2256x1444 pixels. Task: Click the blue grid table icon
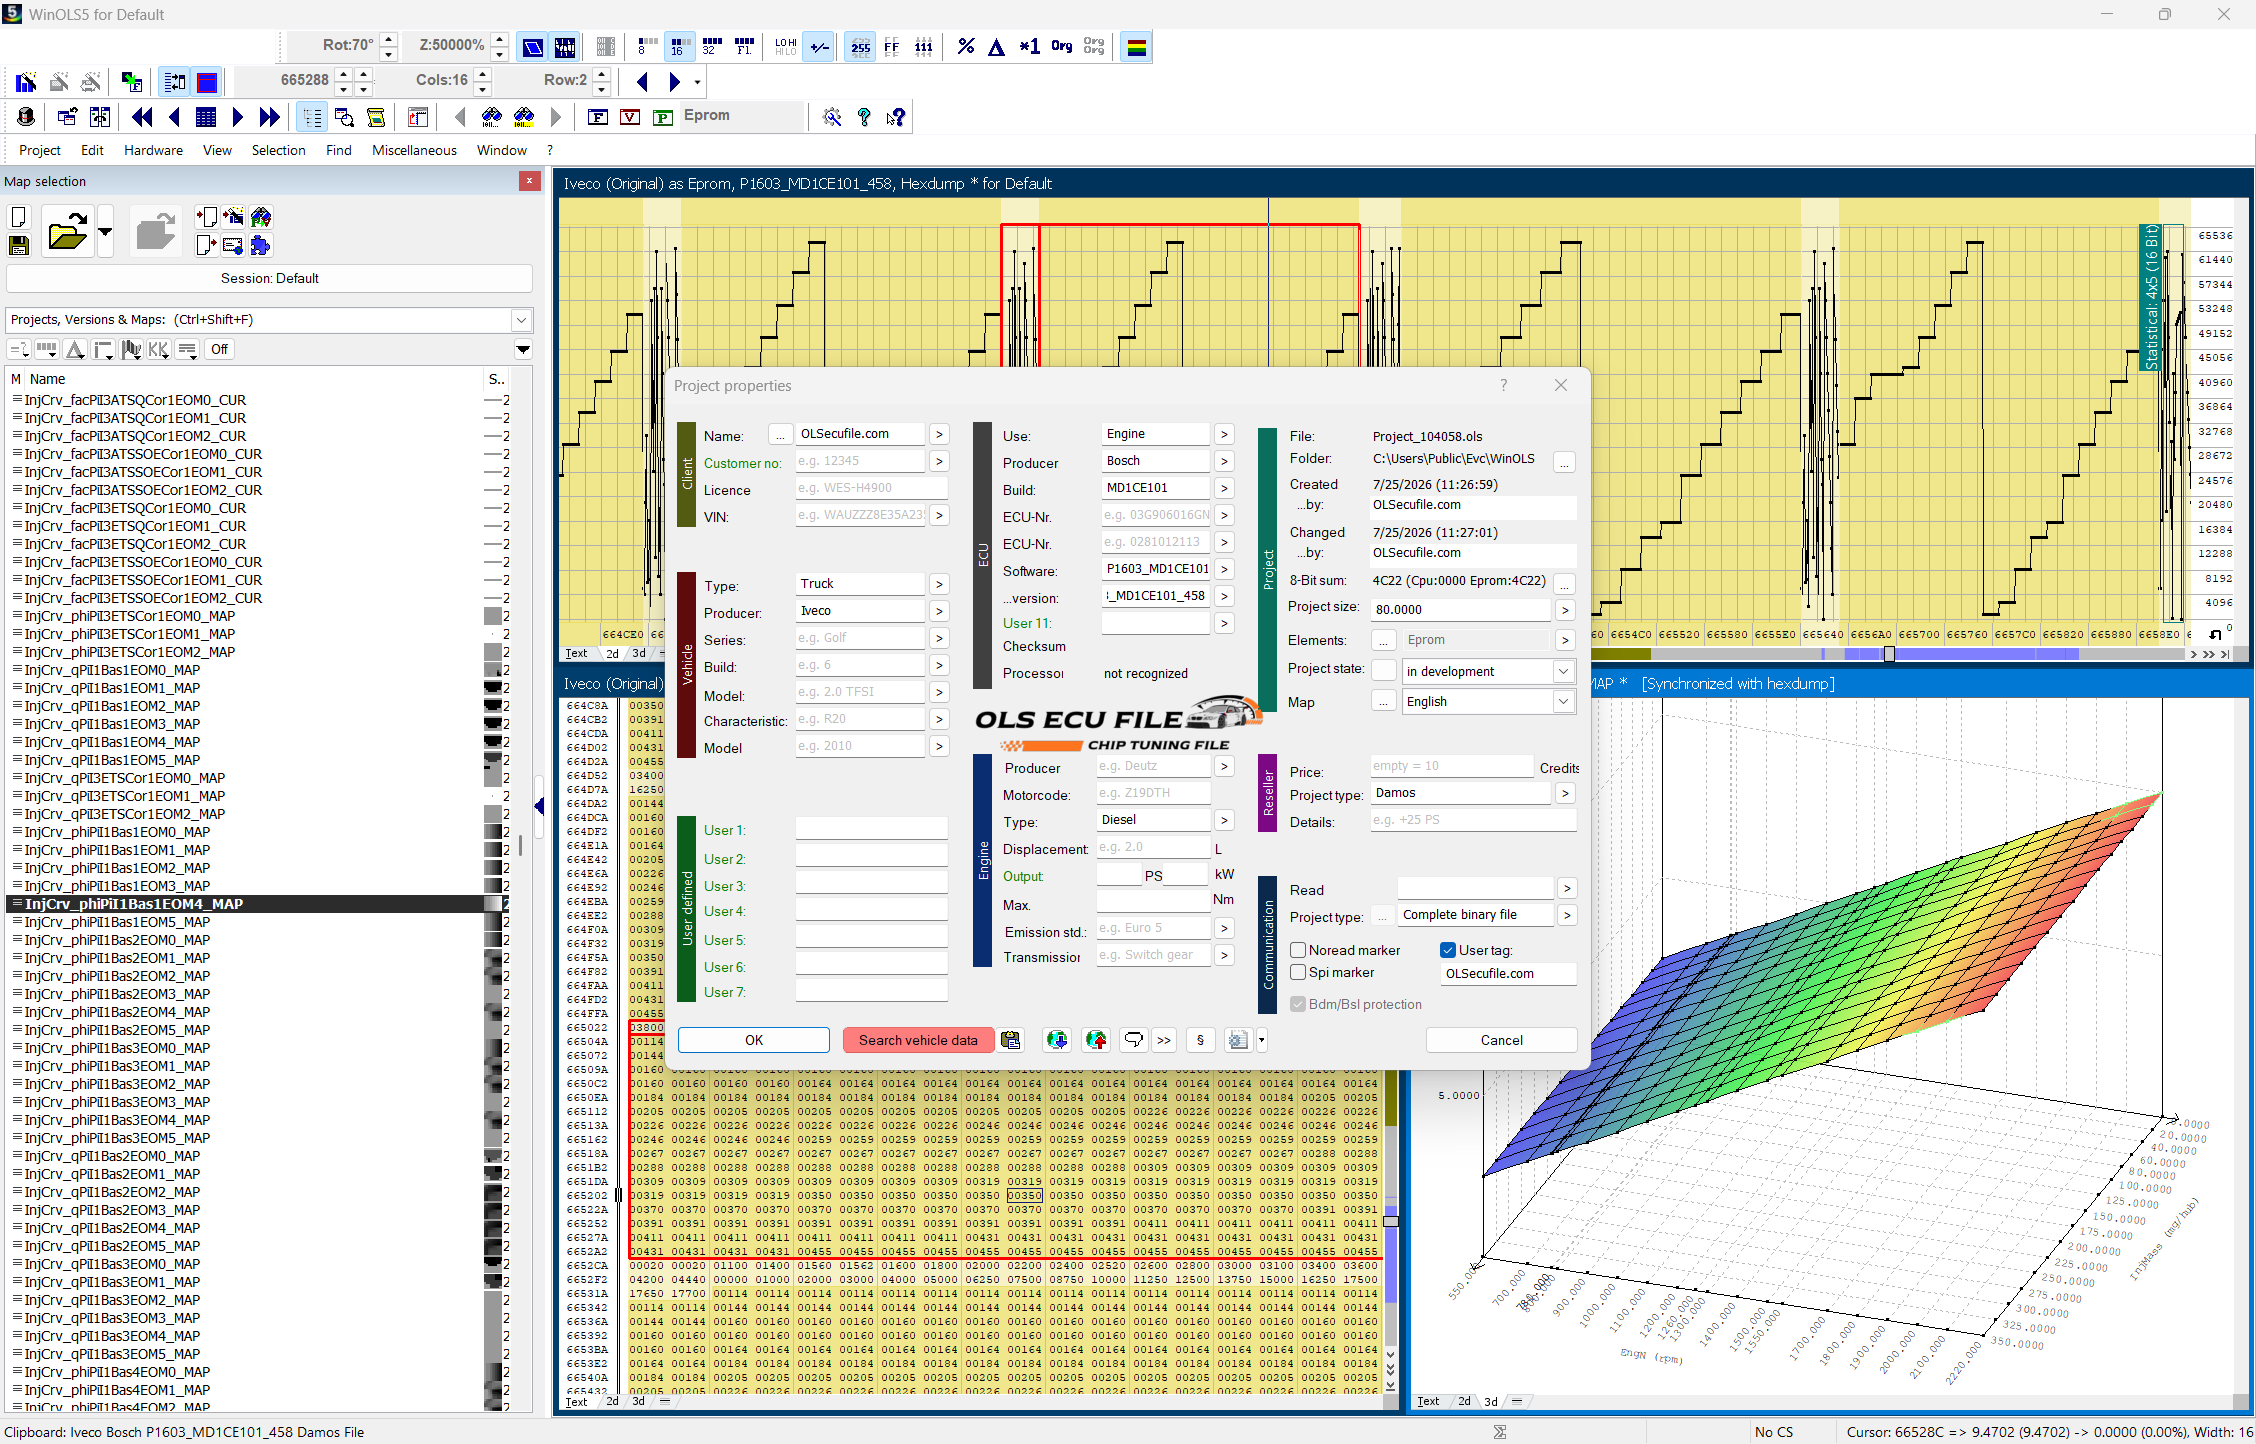tap(205, 117)
